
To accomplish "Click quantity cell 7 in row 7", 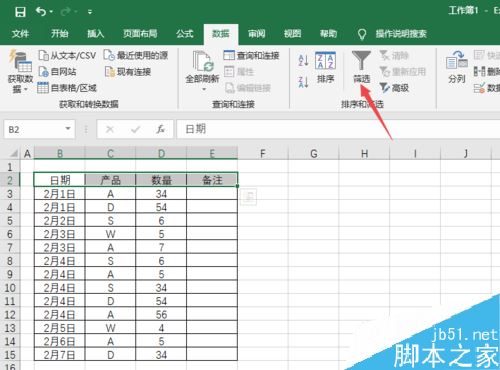I will (161, 247).
